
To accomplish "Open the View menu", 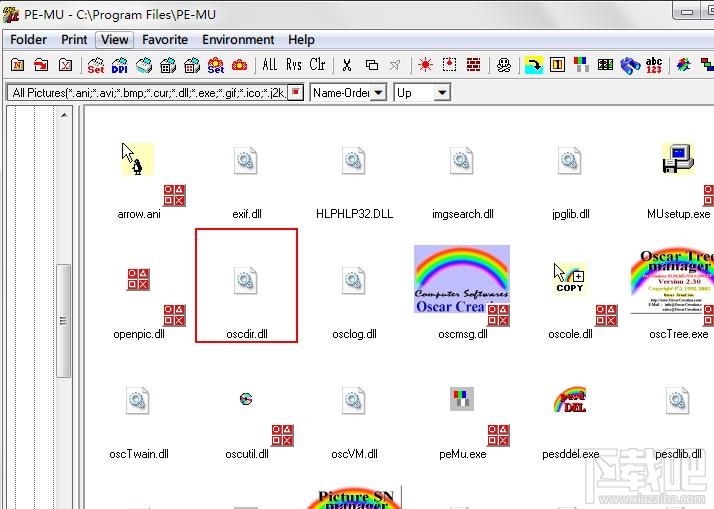I will click(x=114, y=40).
